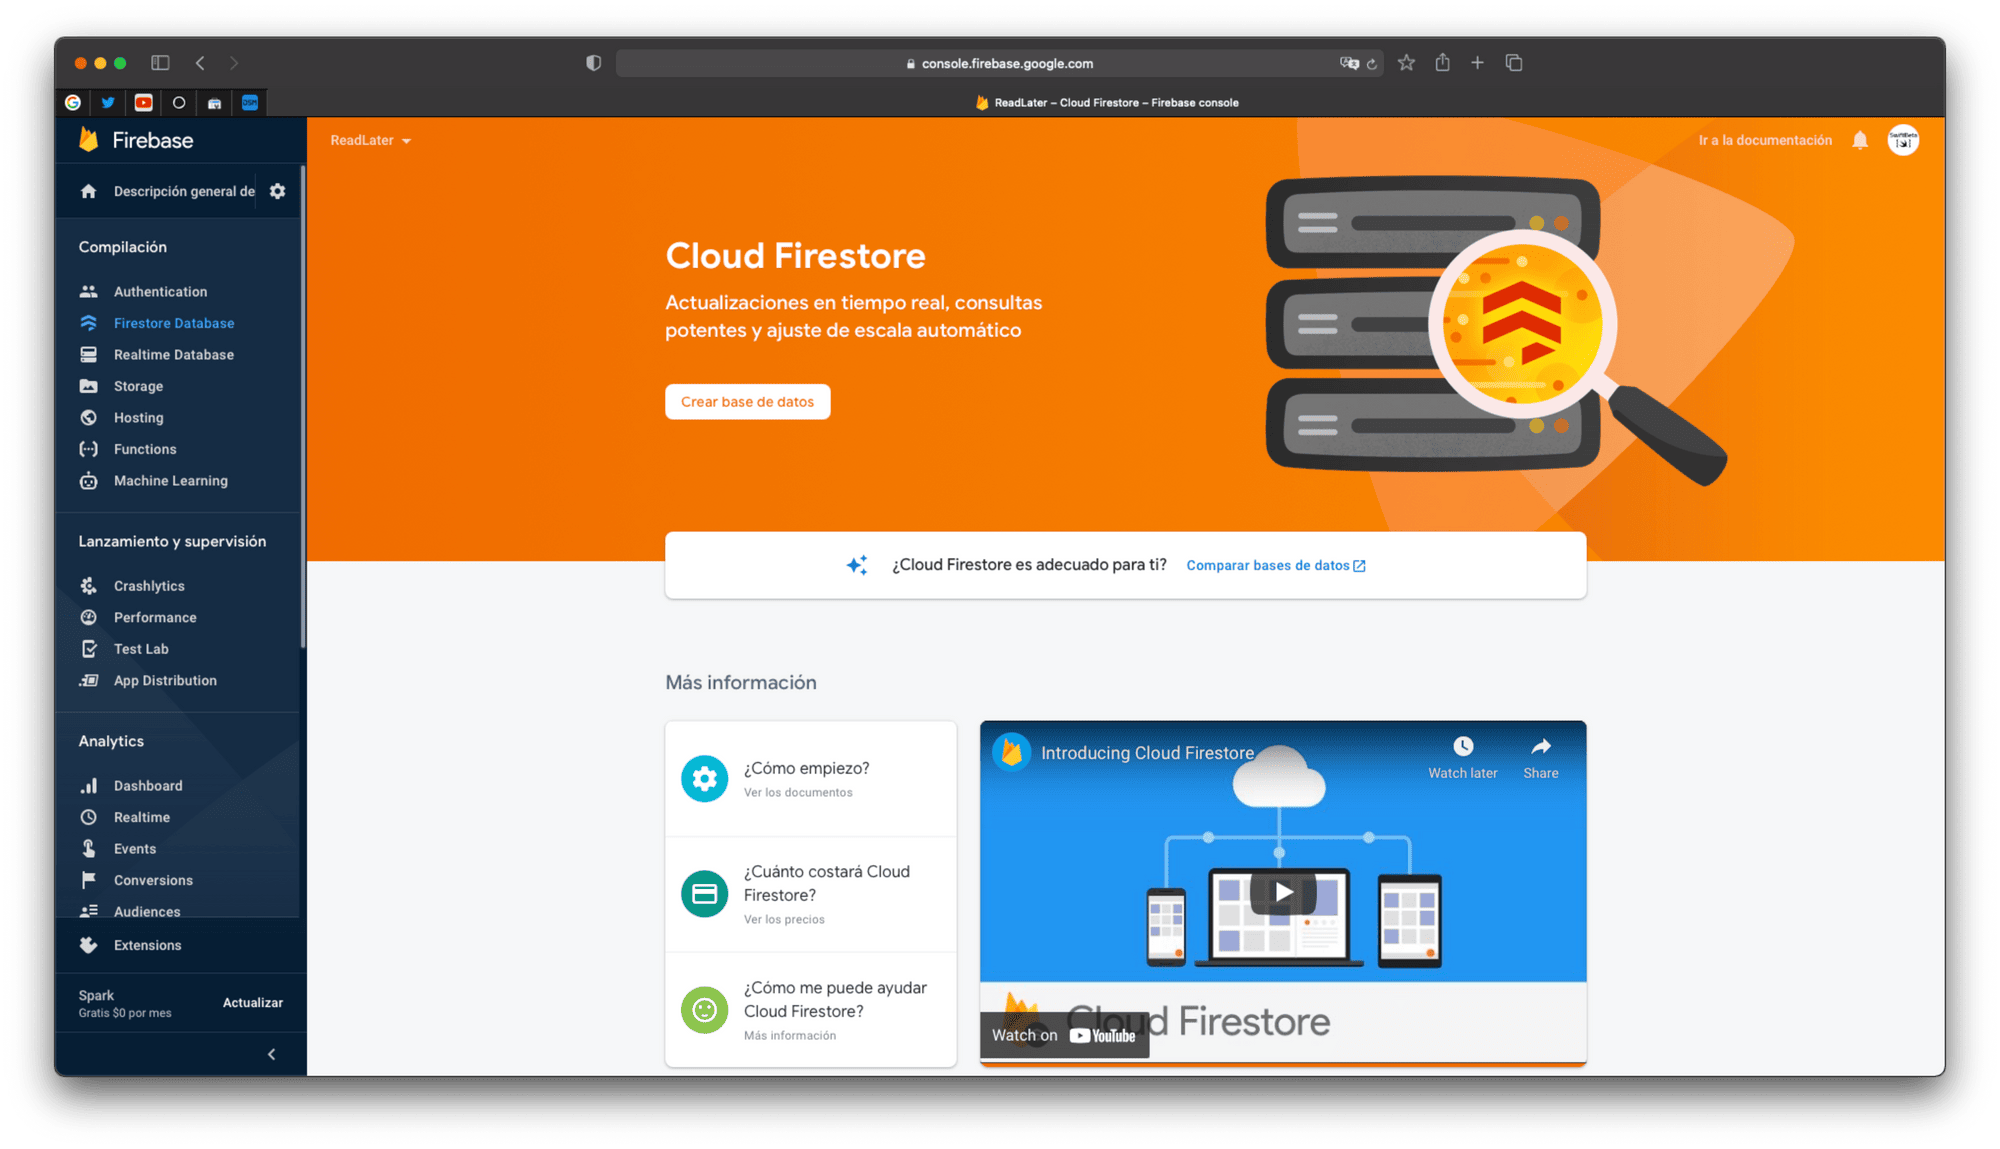The height and width of the screenshot is (1149, 2000).
Task: Show Safari tab overview icon
Action: pos(1514,63)
